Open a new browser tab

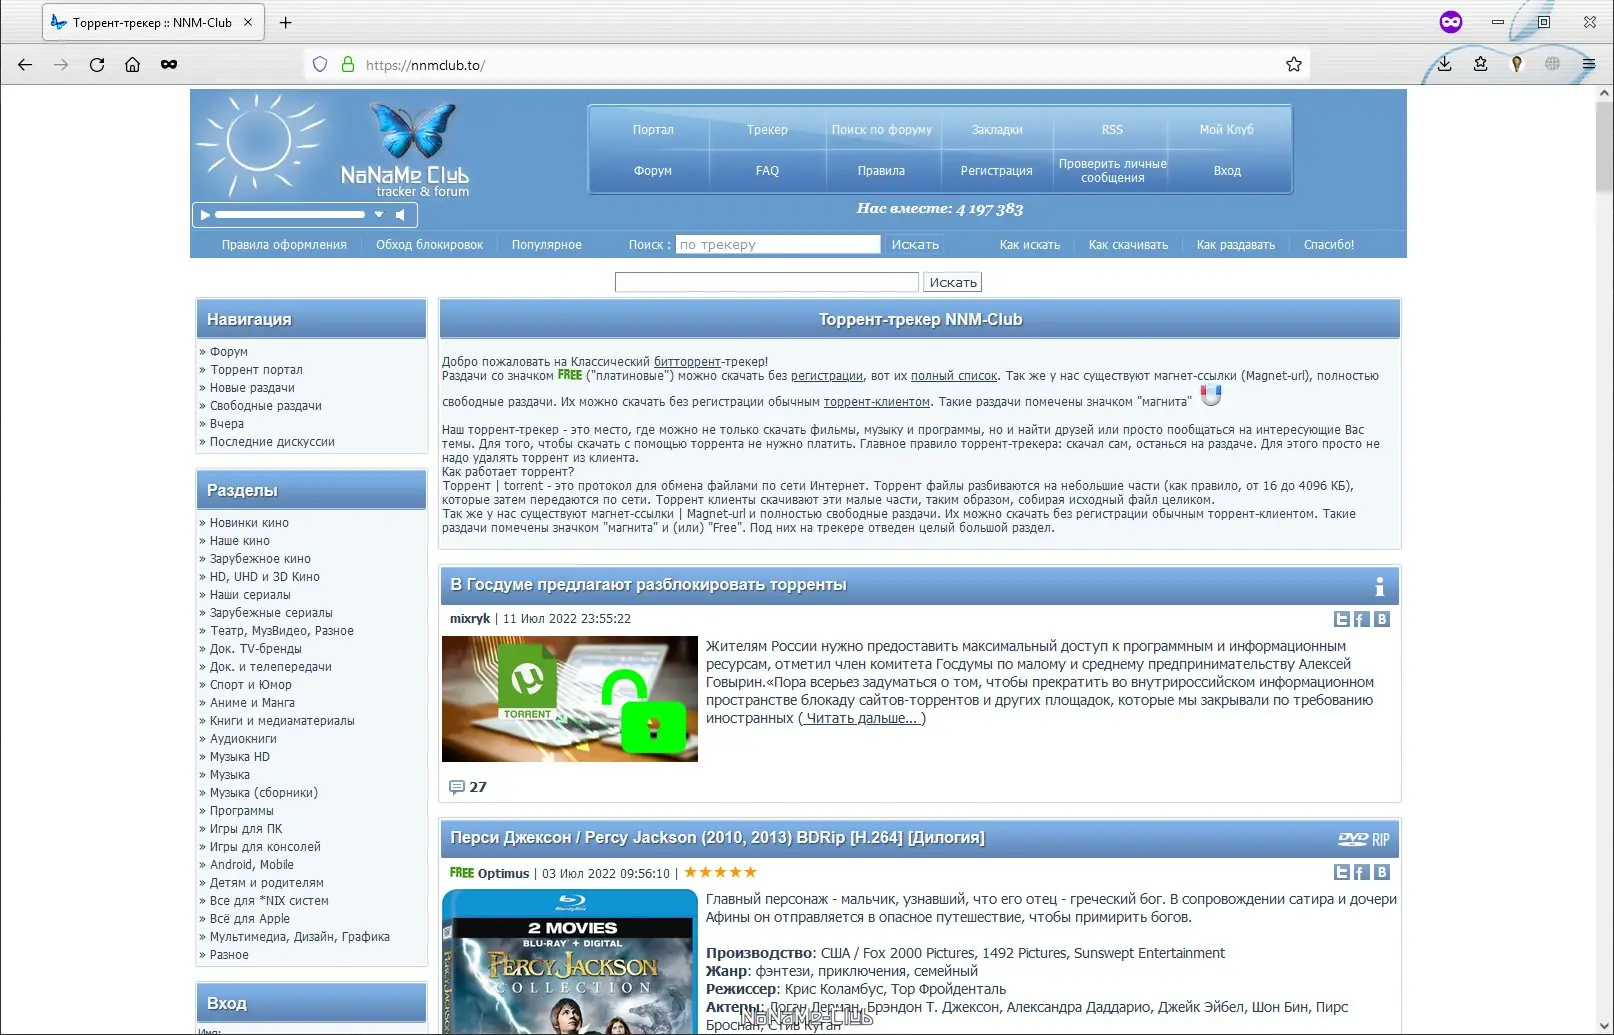[x=286, y=22]
